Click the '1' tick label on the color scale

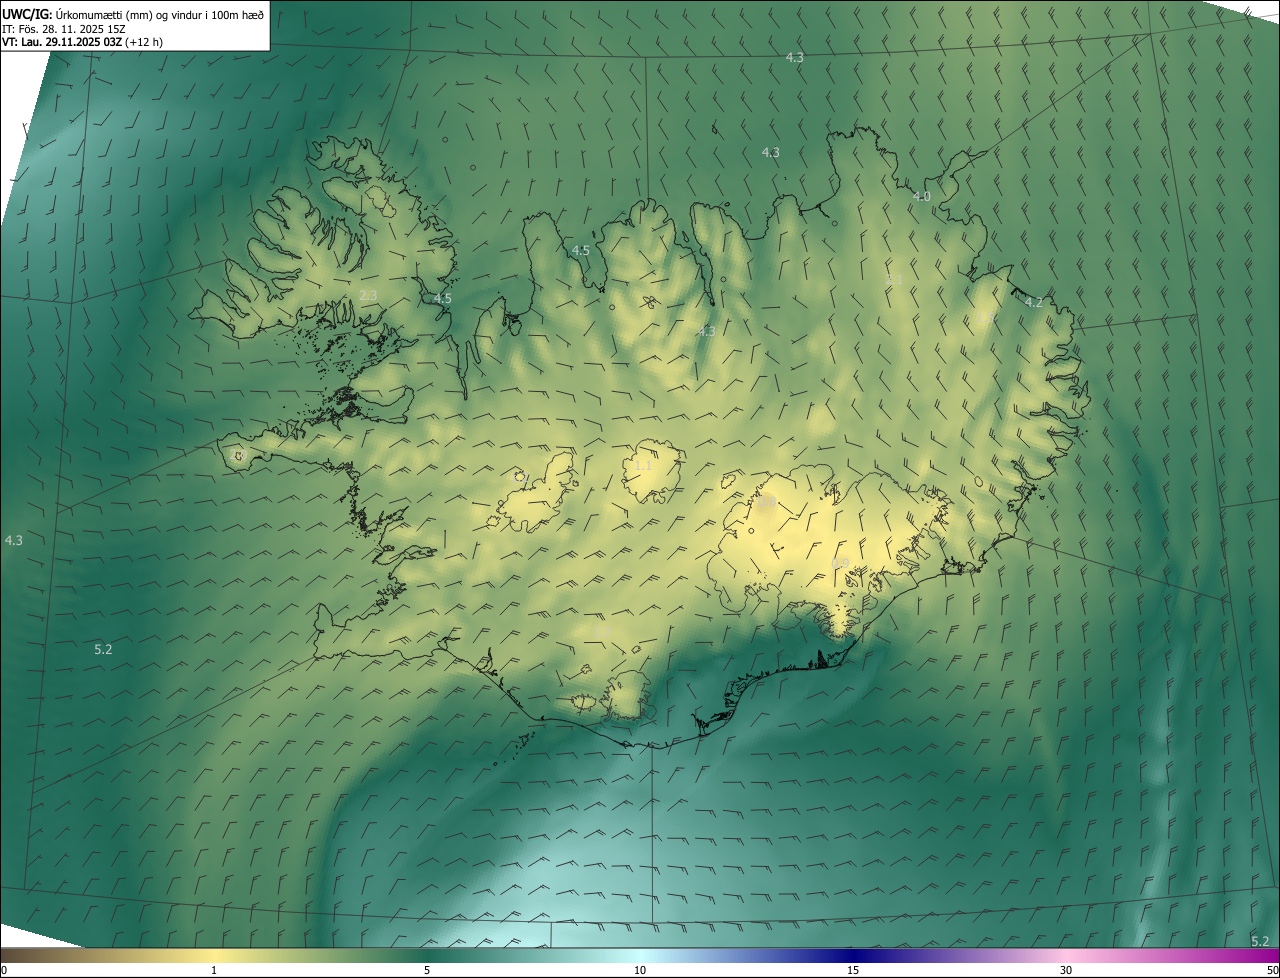click(x=214, y=970)
